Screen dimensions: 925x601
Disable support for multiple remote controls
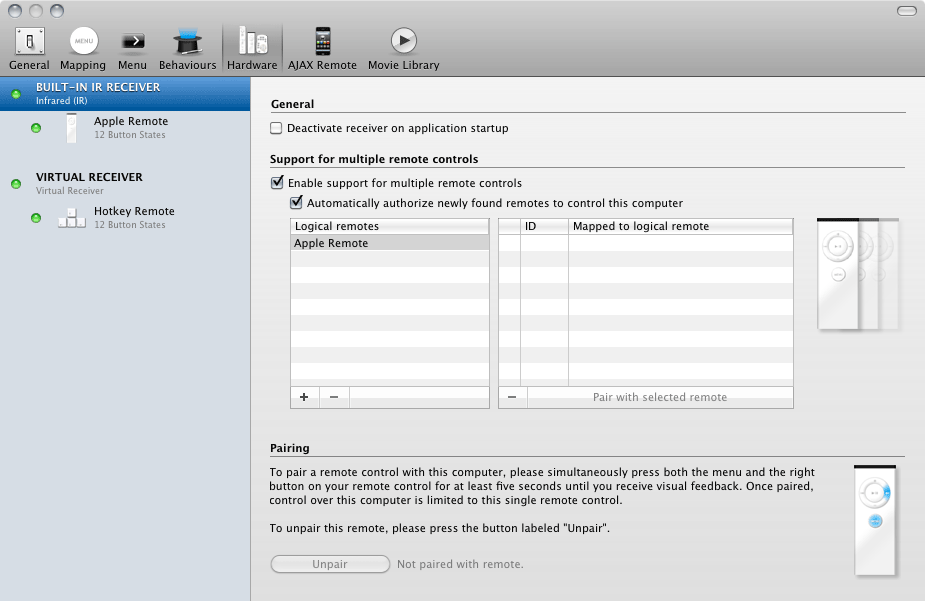[x=277, y=183]
